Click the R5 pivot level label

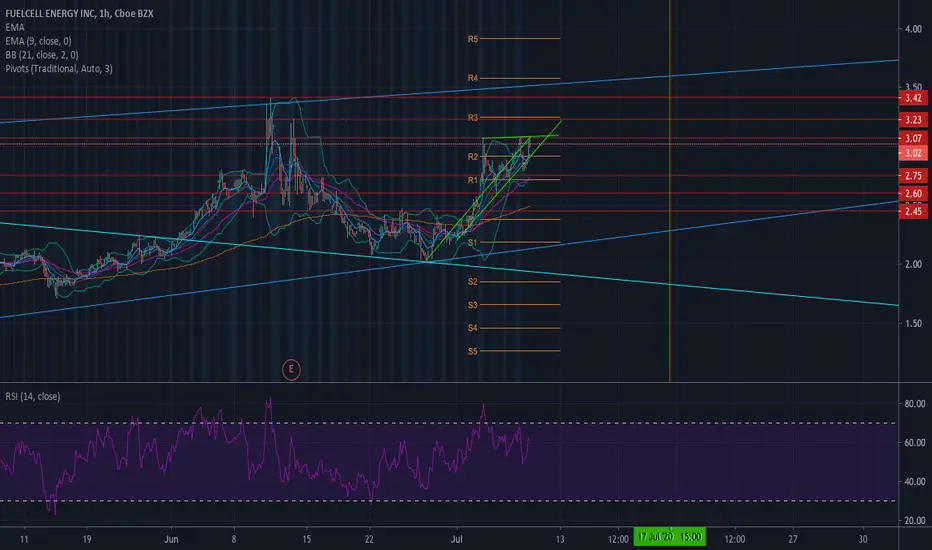(473, 39)
